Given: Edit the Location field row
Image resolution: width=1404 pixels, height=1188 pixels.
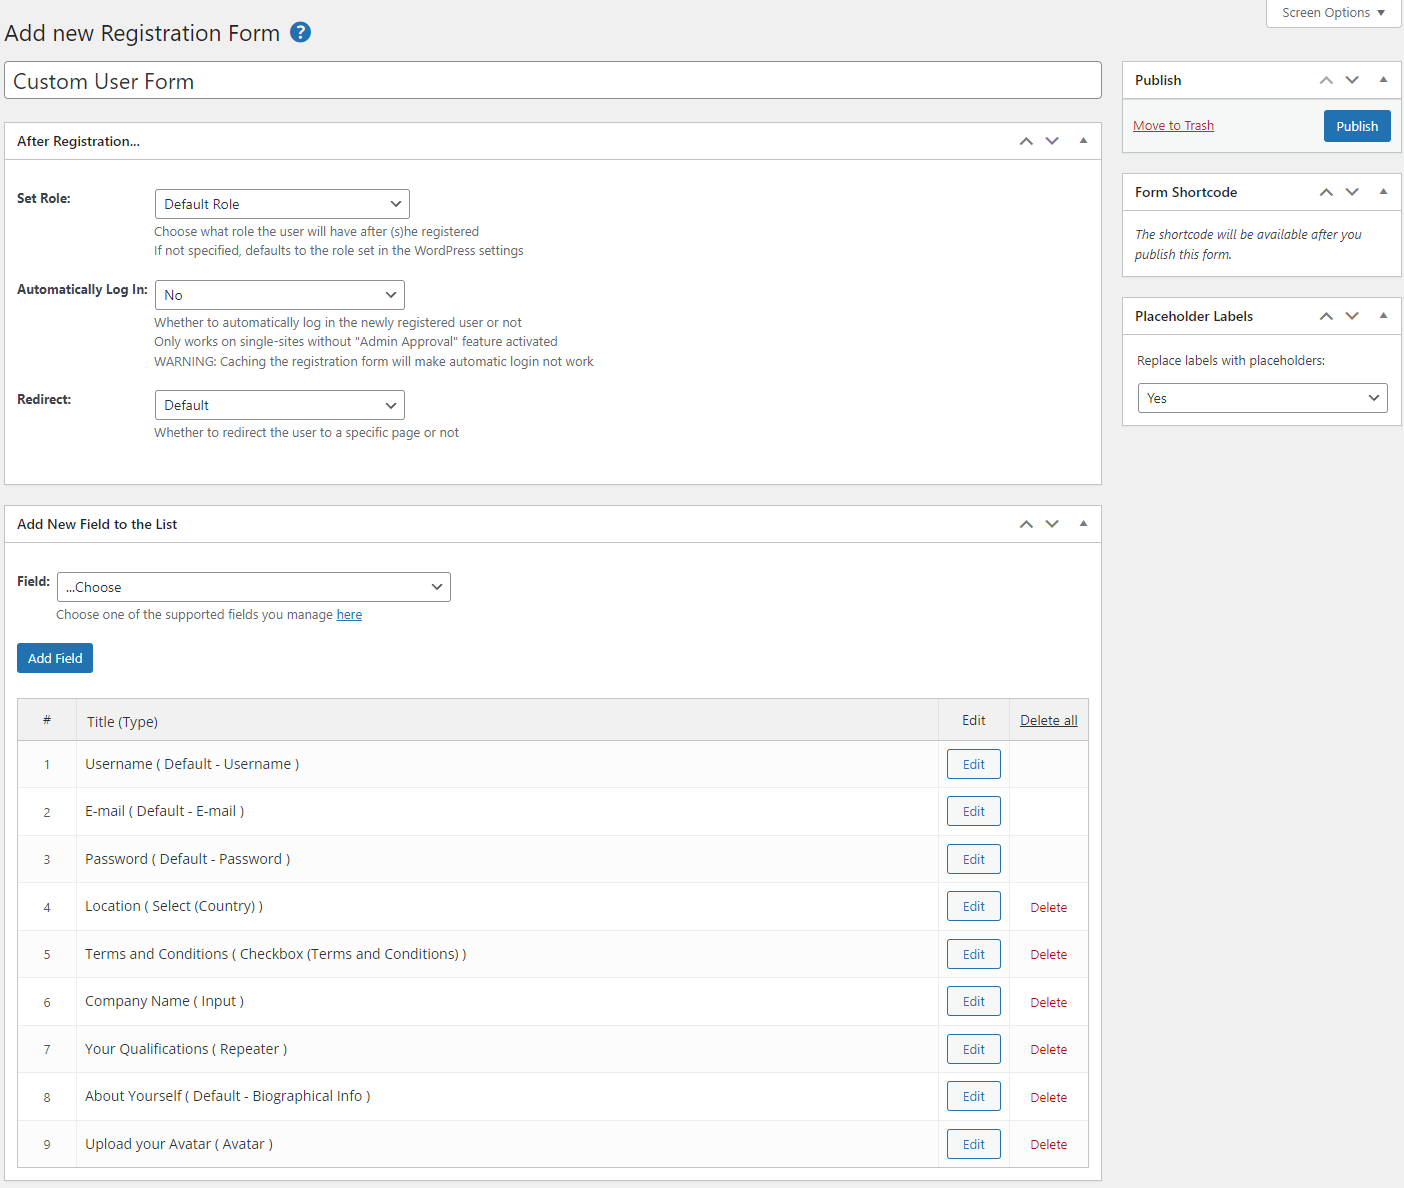Looking at the screenshot, I should click(x=974, y=906).
